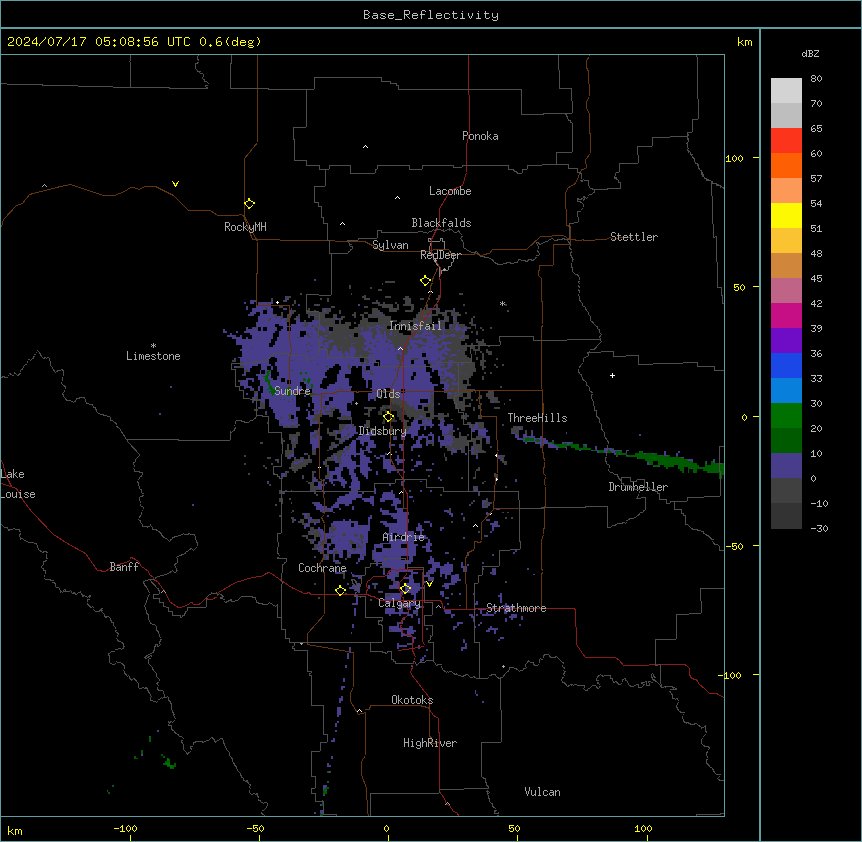
Task: Click the yellow swatch between 54 and 51 dBZ
Action: click(786, 215)
